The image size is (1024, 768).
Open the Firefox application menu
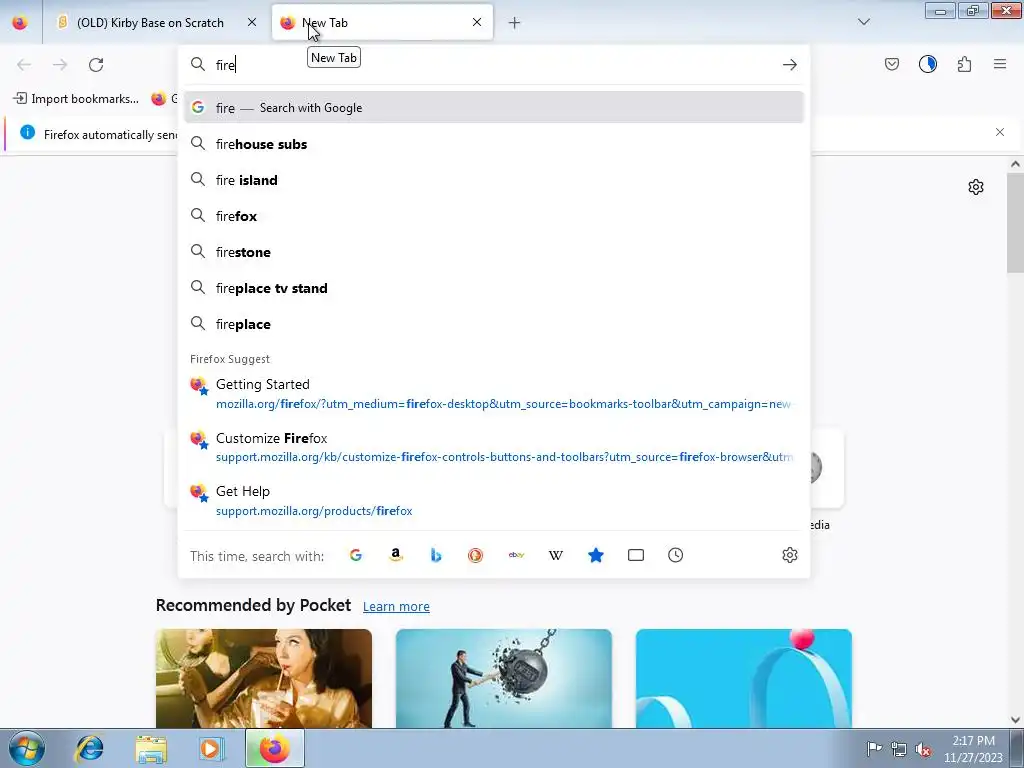point(1000,64)
